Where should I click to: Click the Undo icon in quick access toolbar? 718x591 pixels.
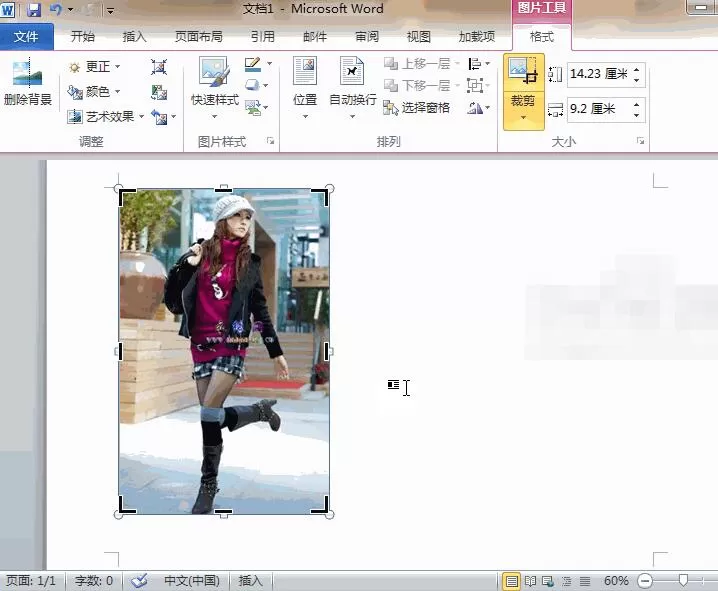[x=55, y=9]
